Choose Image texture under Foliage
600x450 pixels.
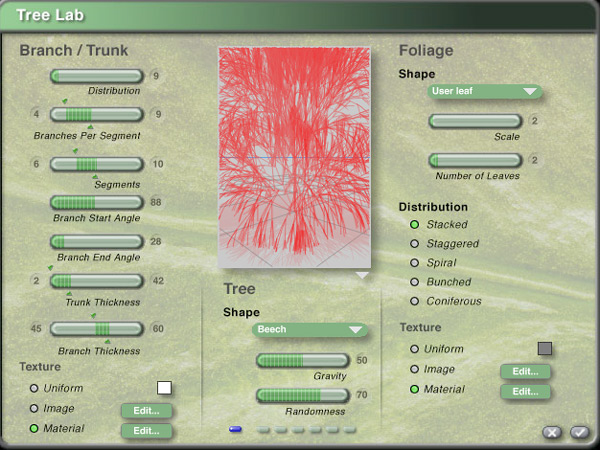pos(414,369)
